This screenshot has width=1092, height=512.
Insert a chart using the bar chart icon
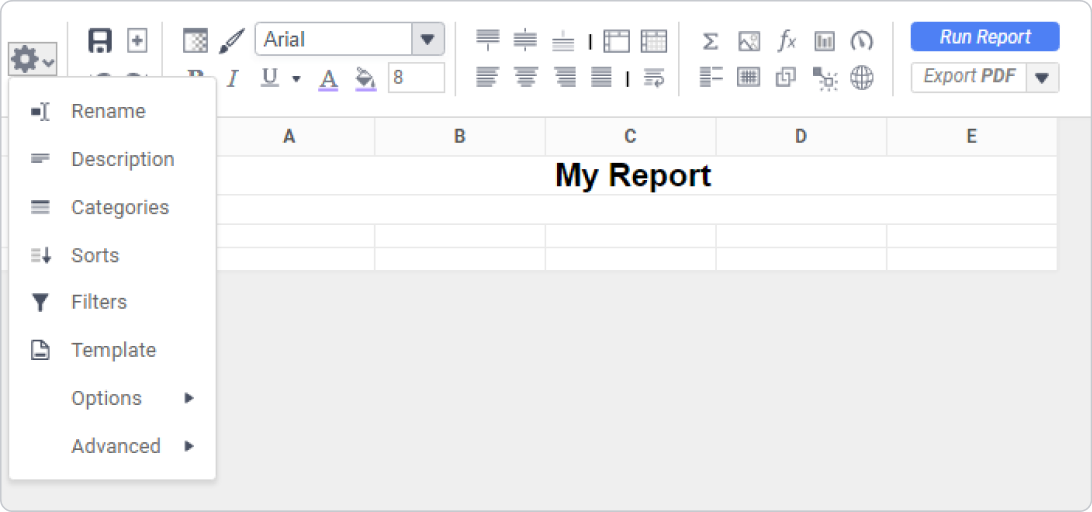click(824, 41)
